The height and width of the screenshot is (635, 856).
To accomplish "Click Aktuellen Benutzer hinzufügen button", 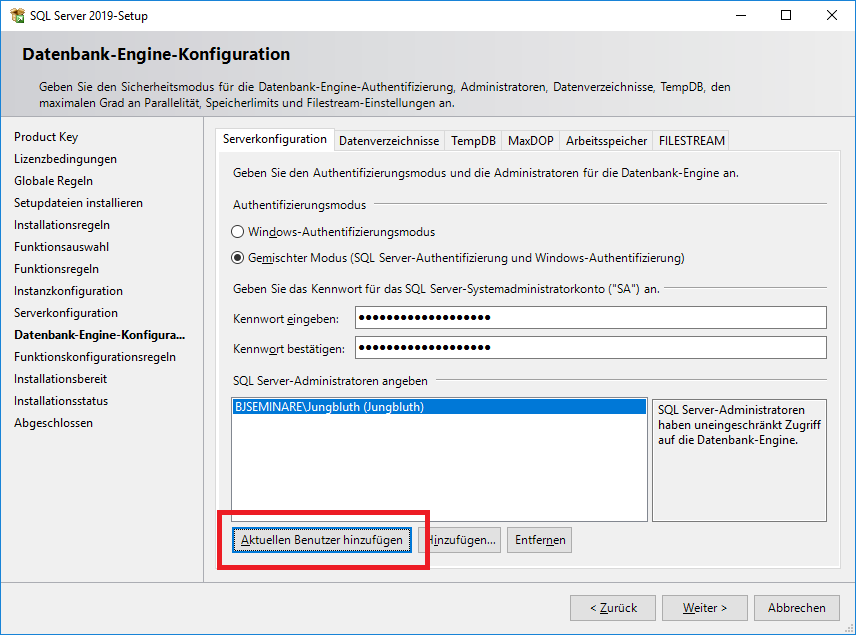I will [x=326, y=539].
